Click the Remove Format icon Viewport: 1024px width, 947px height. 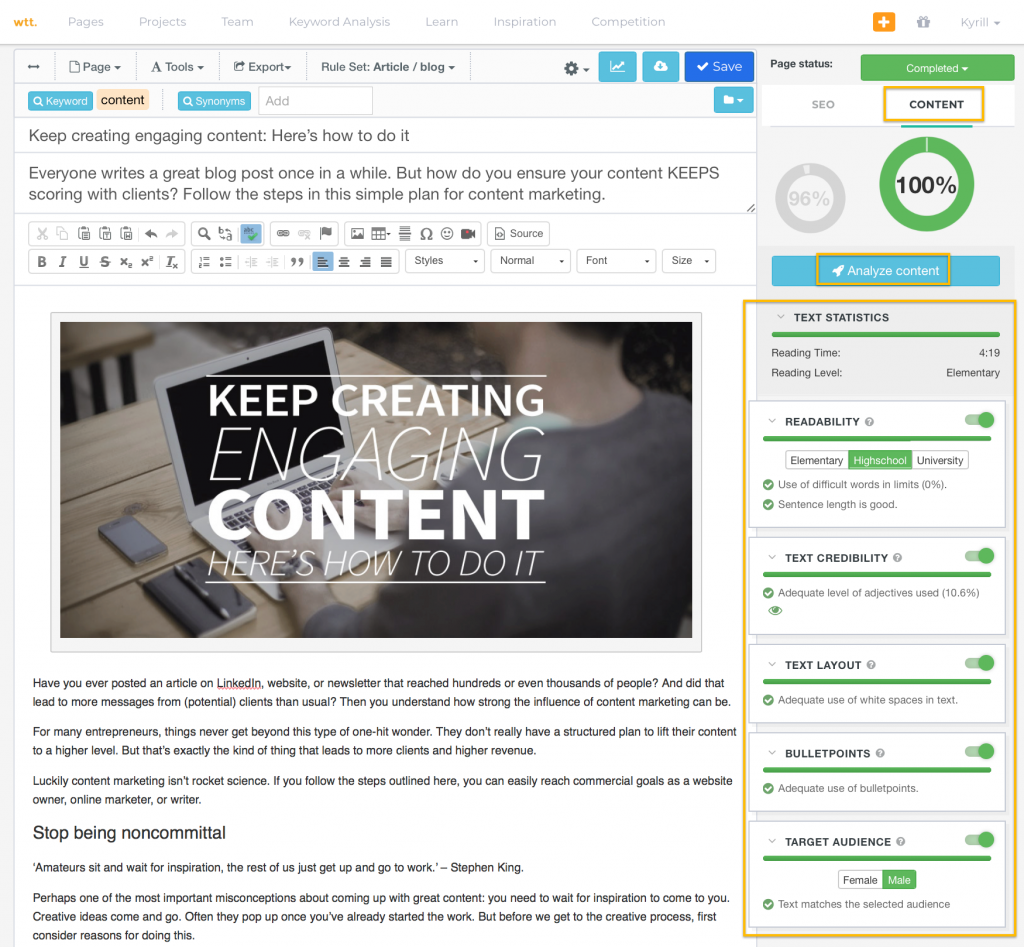click(172, 262)
